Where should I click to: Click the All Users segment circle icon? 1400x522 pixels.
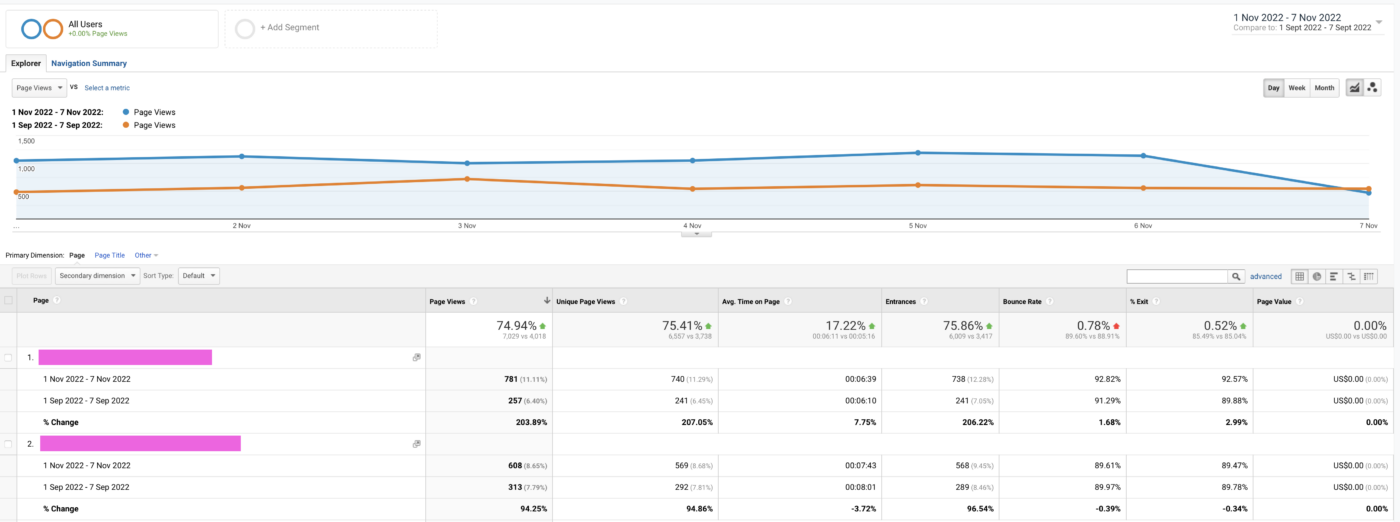click(42, 29)
